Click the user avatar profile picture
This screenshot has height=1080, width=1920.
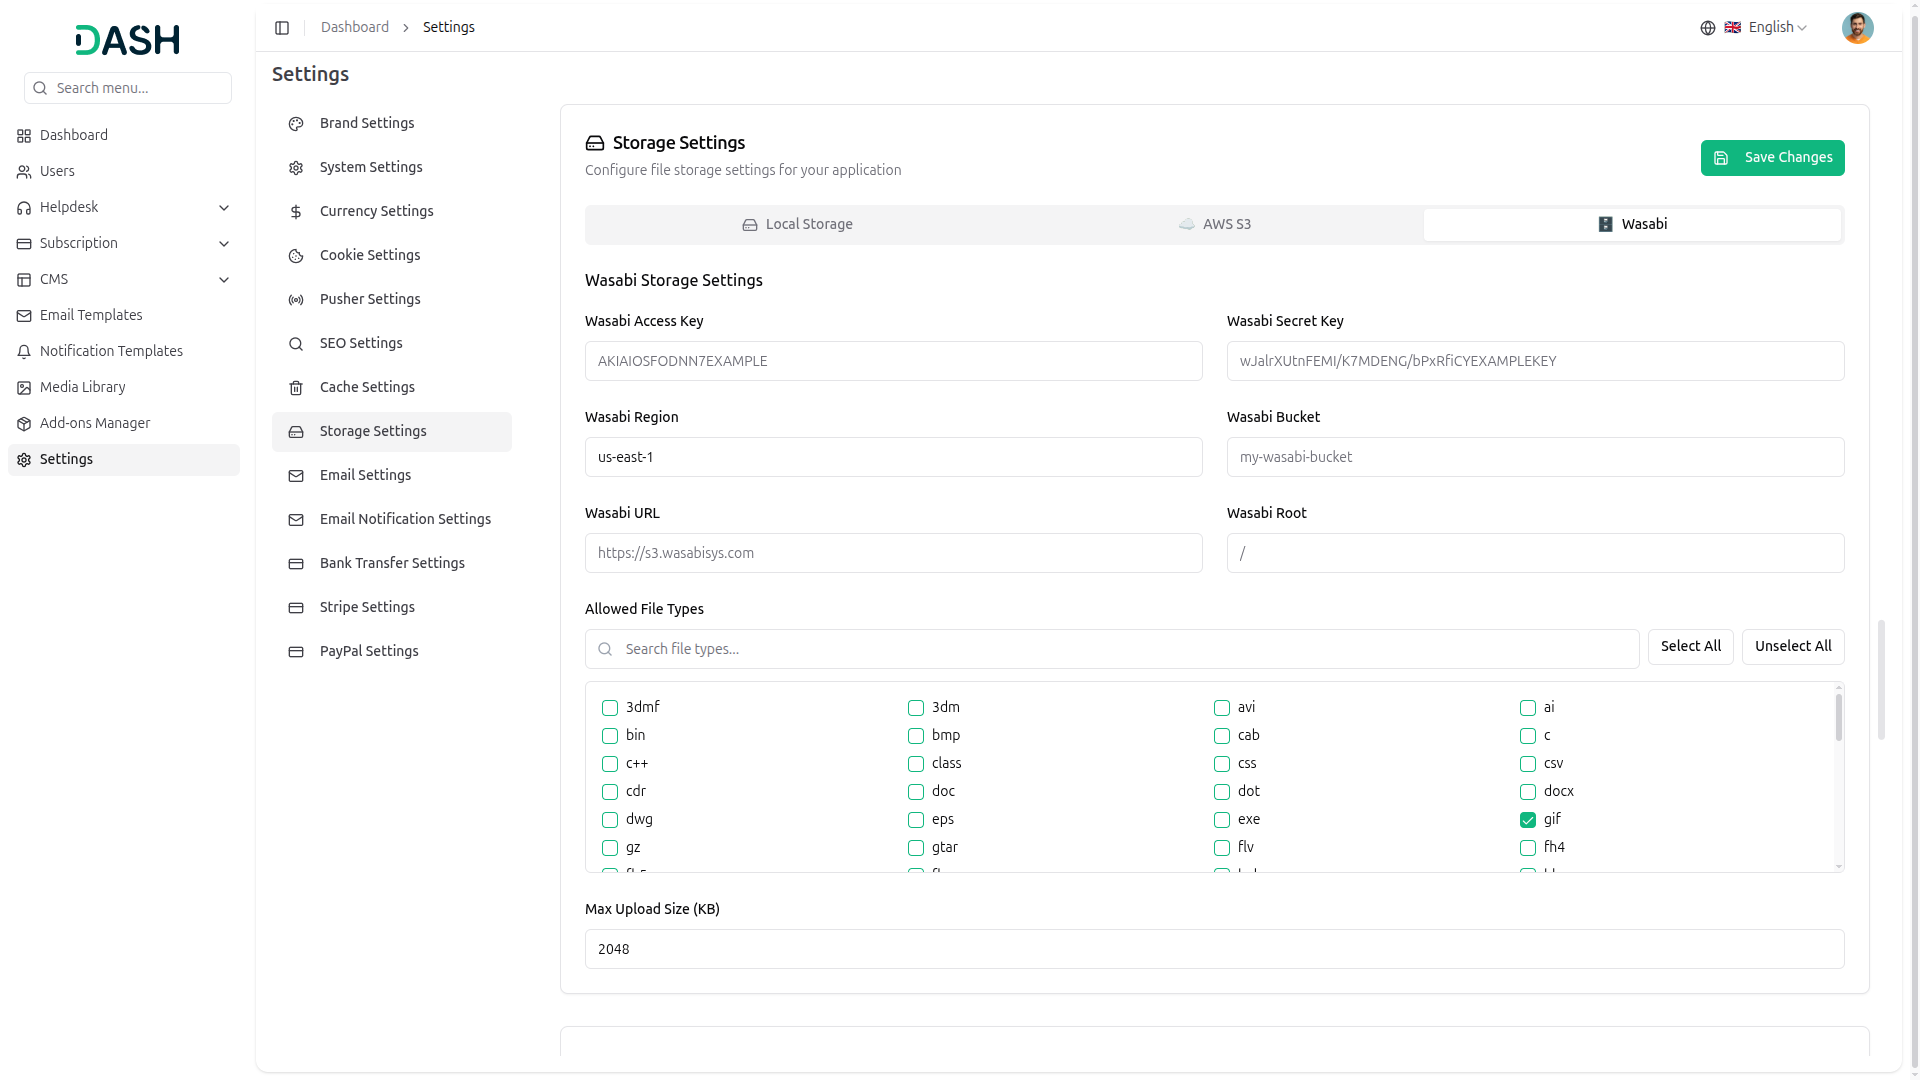coord(1857,28)
